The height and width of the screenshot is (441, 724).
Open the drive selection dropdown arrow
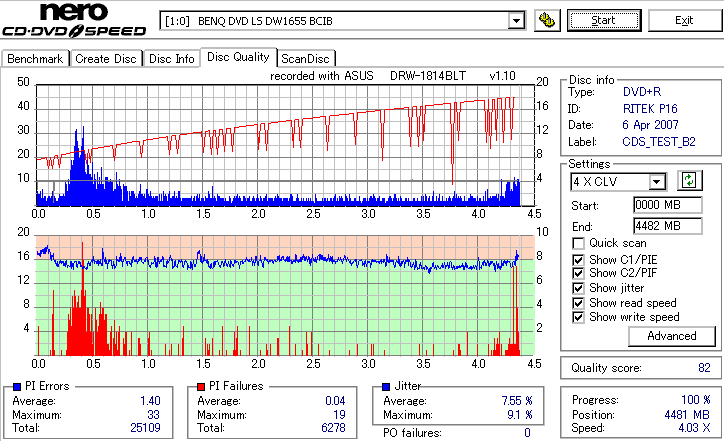coord(516,21)
